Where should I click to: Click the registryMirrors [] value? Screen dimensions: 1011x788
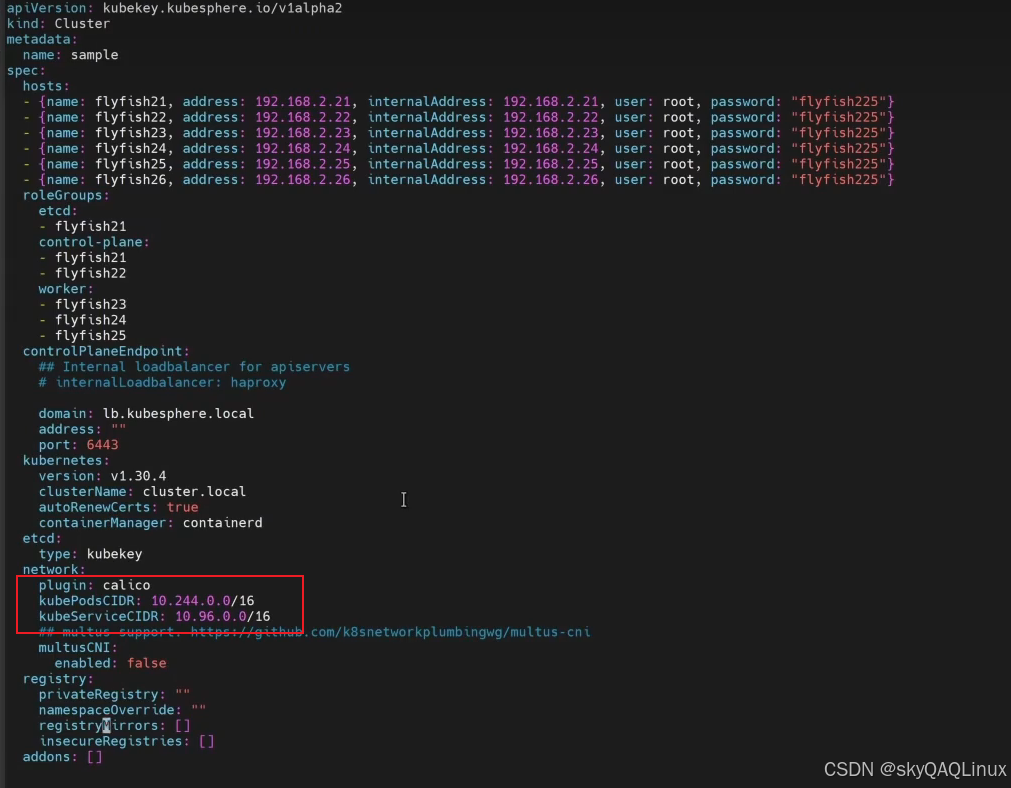(182, 725)
